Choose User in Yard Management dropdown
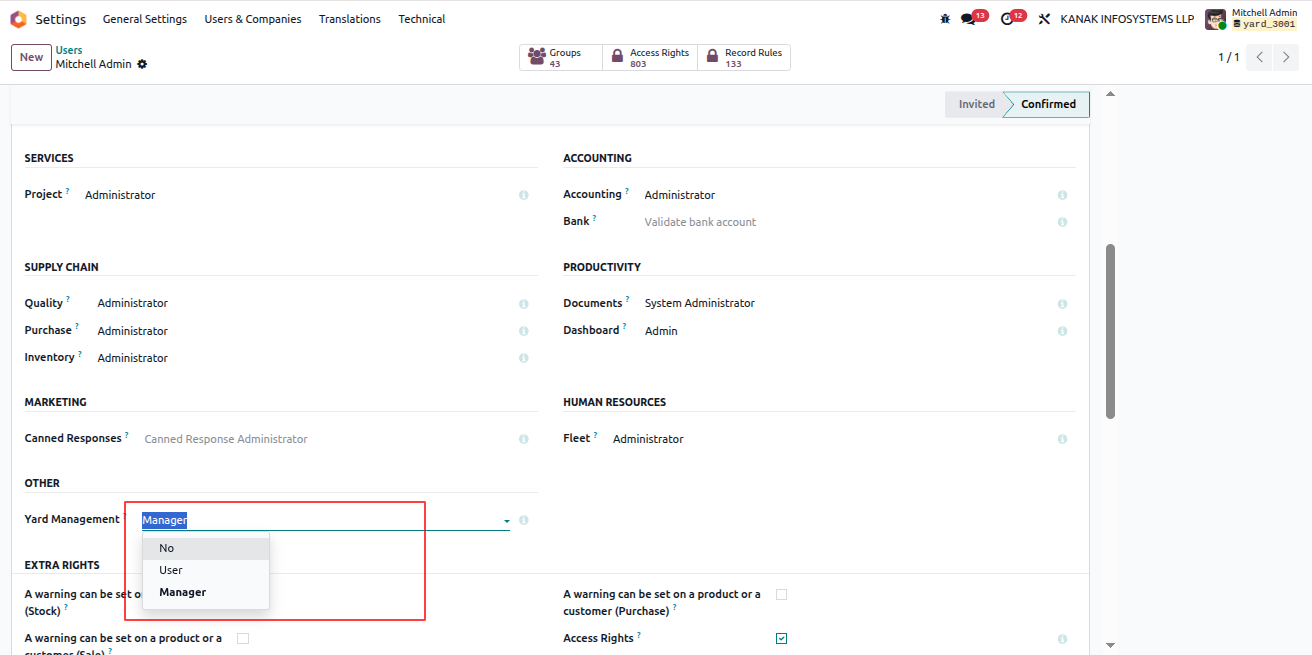The height and width of the screenshot is (655, 1312). 206,570
